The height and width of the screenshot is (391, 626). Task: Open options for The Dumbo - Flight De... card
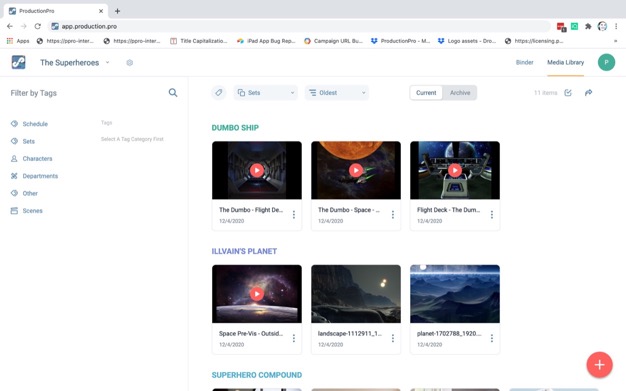point(294,215)
